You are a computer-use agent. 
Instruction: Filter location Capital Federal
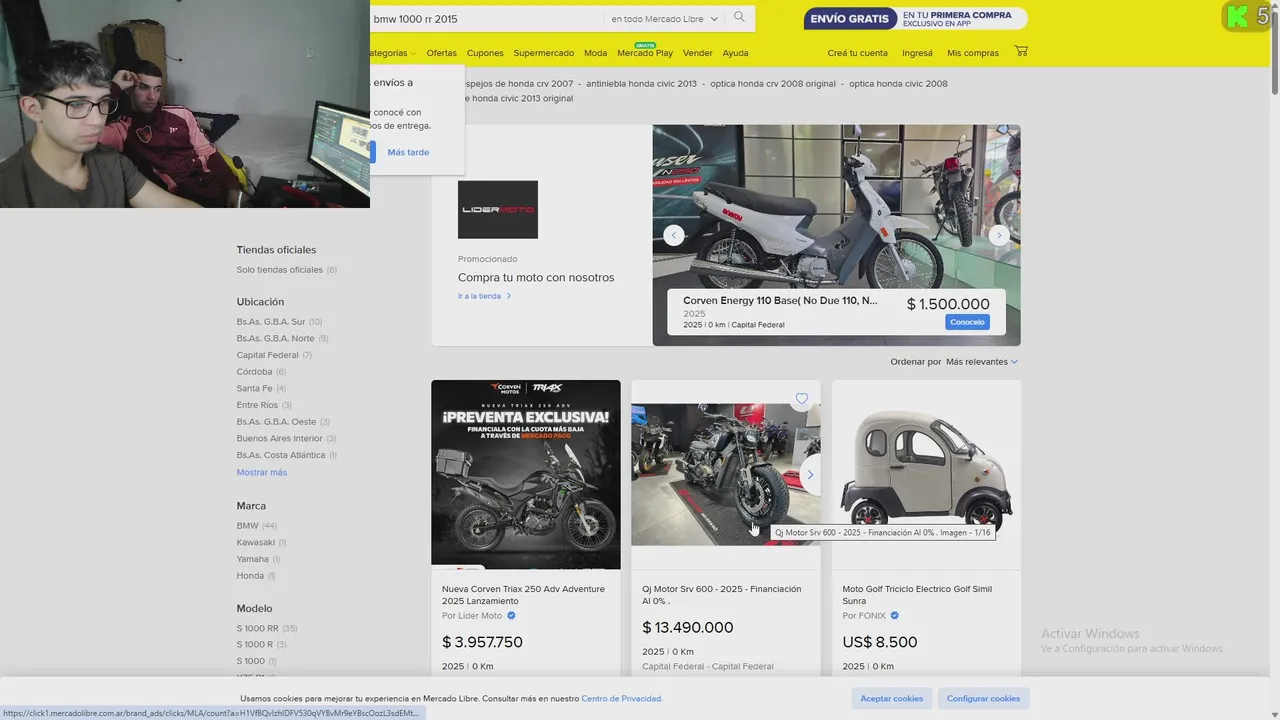click(274, 355)
